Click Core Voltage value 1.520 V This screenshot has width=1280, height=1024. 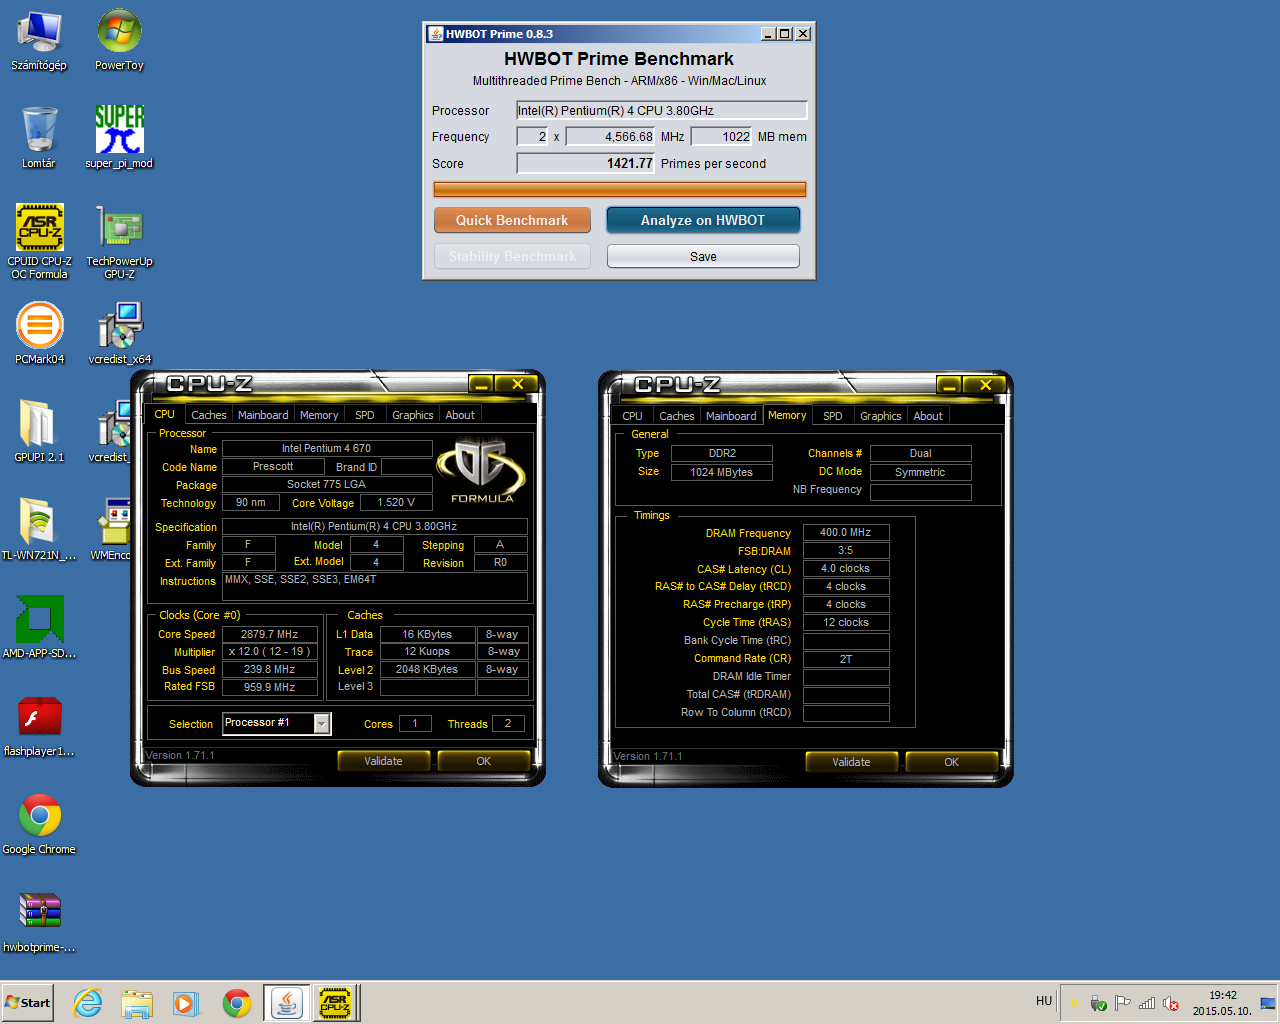click(x=396, y=503)
